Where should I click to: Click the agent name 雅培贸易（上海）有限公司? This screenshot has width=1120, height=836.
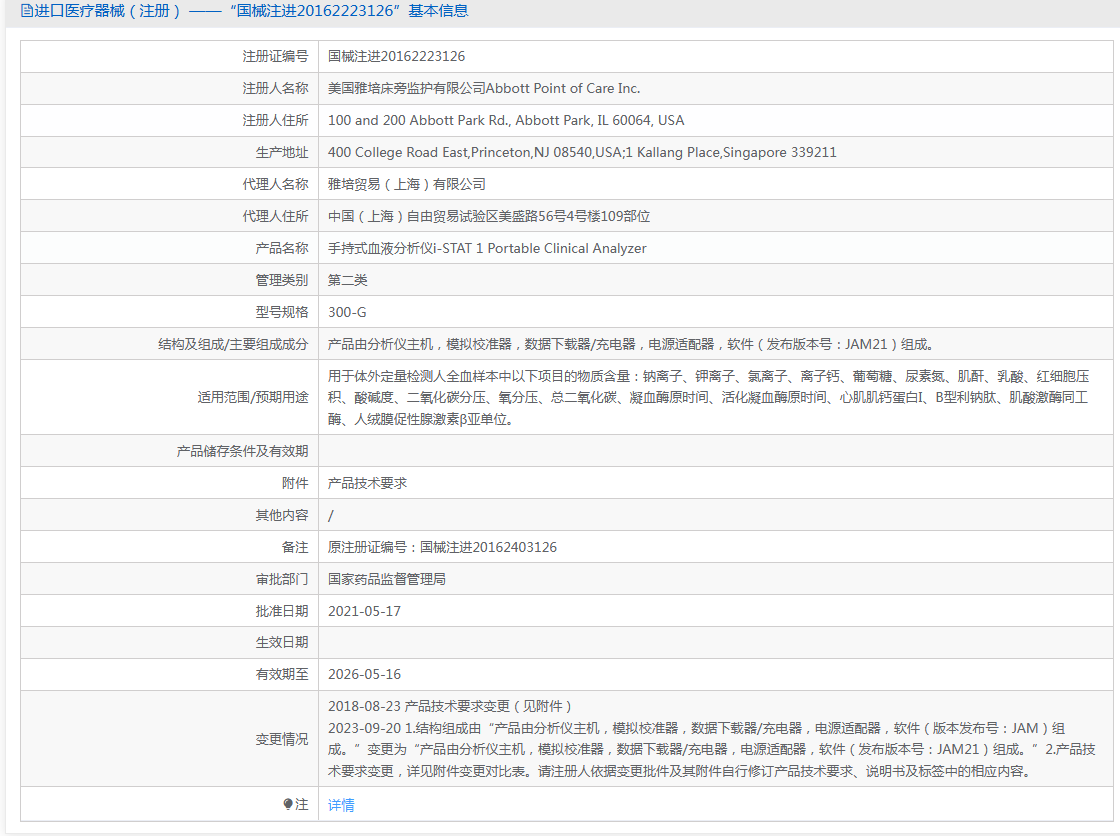coord(406,184)
